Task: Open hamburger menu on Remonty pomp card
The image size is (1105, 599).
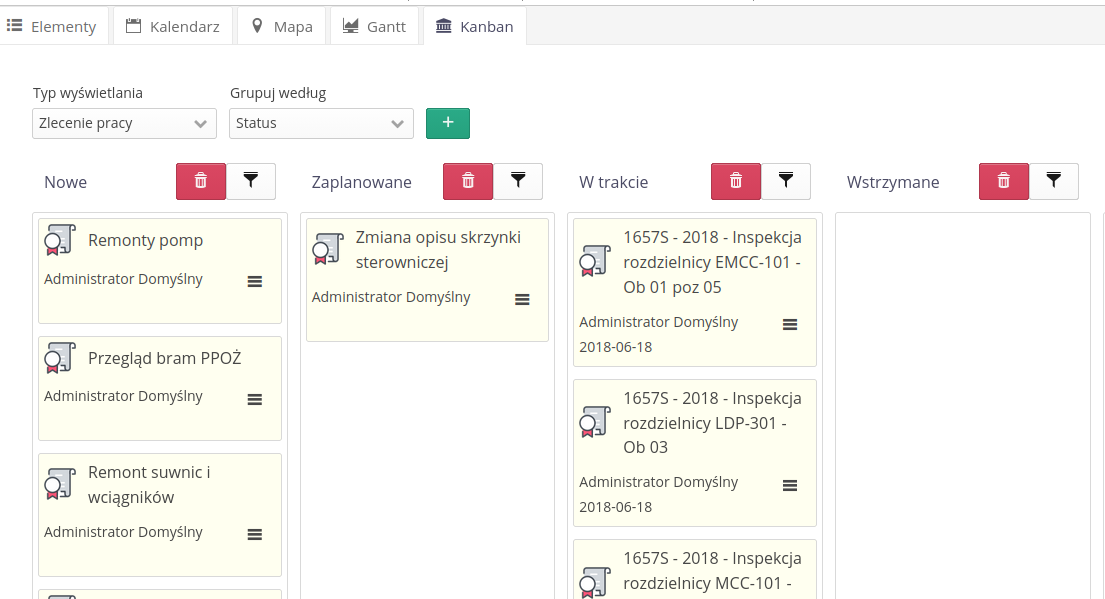Action: click(x=255, y=282)
